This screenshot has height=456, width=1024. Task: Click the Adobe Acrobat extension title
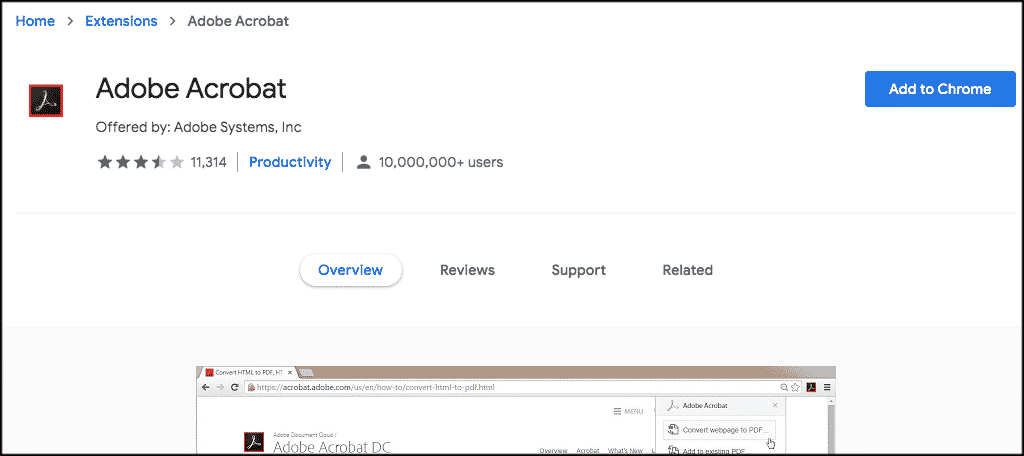191,88
